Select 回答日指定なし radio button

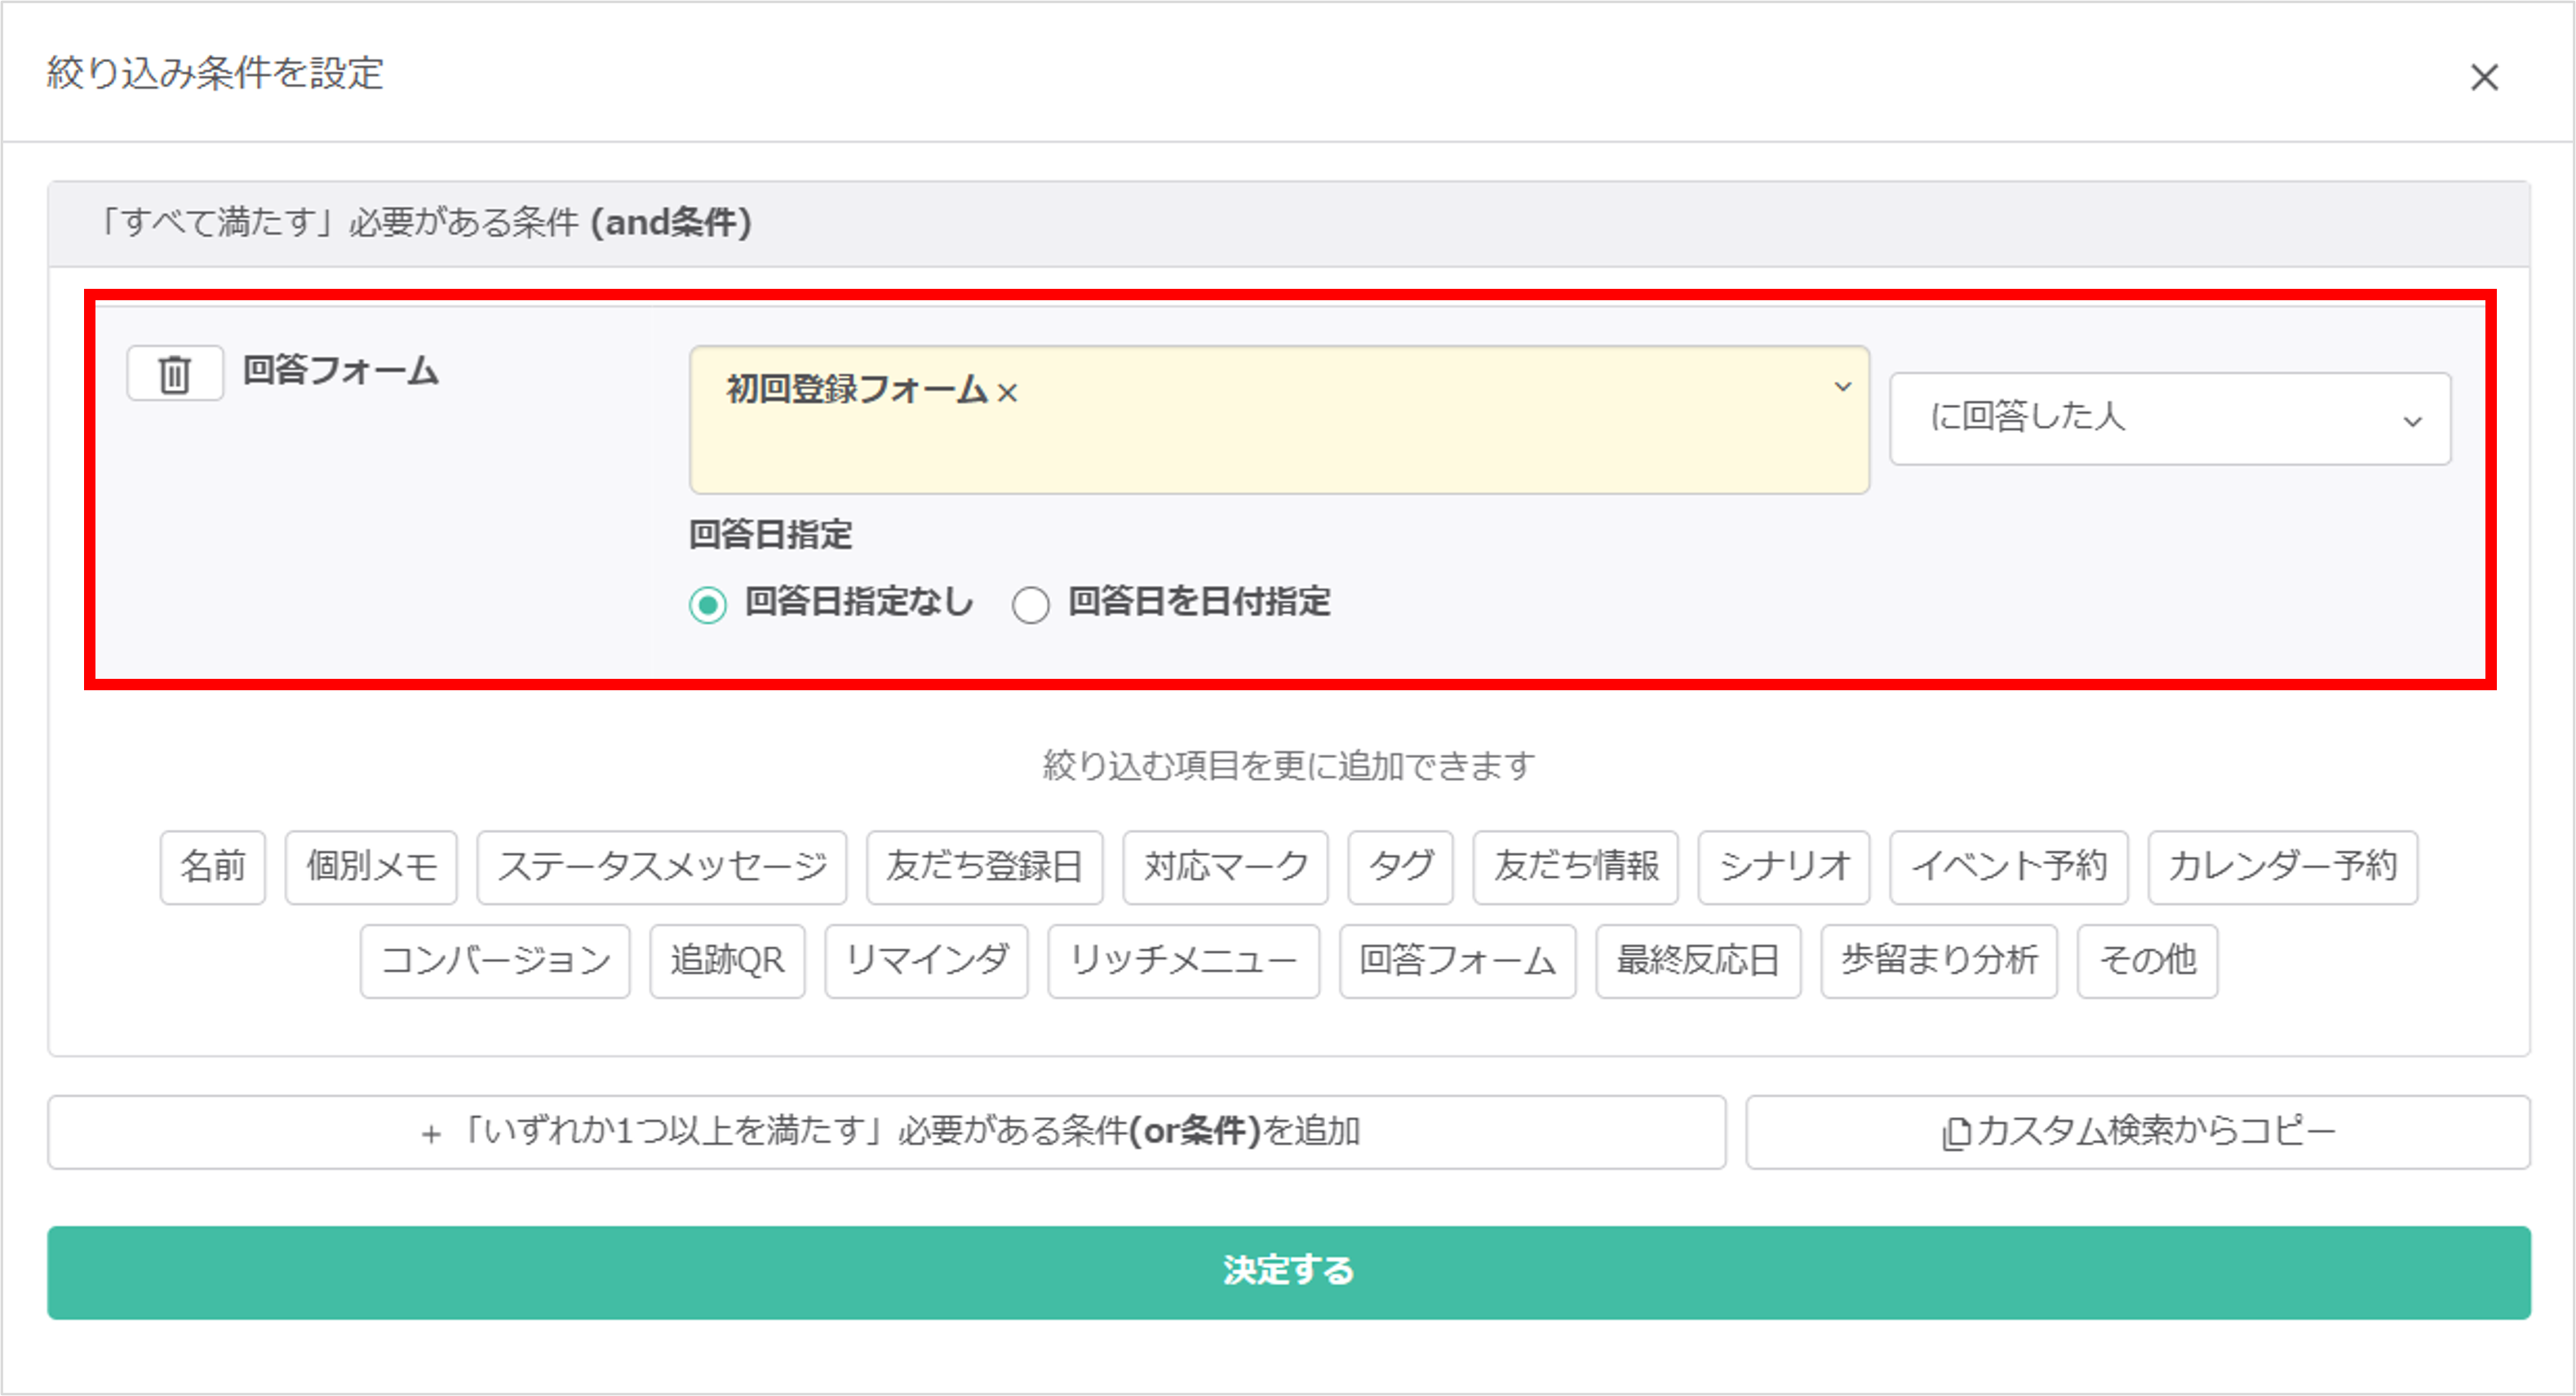708,605
